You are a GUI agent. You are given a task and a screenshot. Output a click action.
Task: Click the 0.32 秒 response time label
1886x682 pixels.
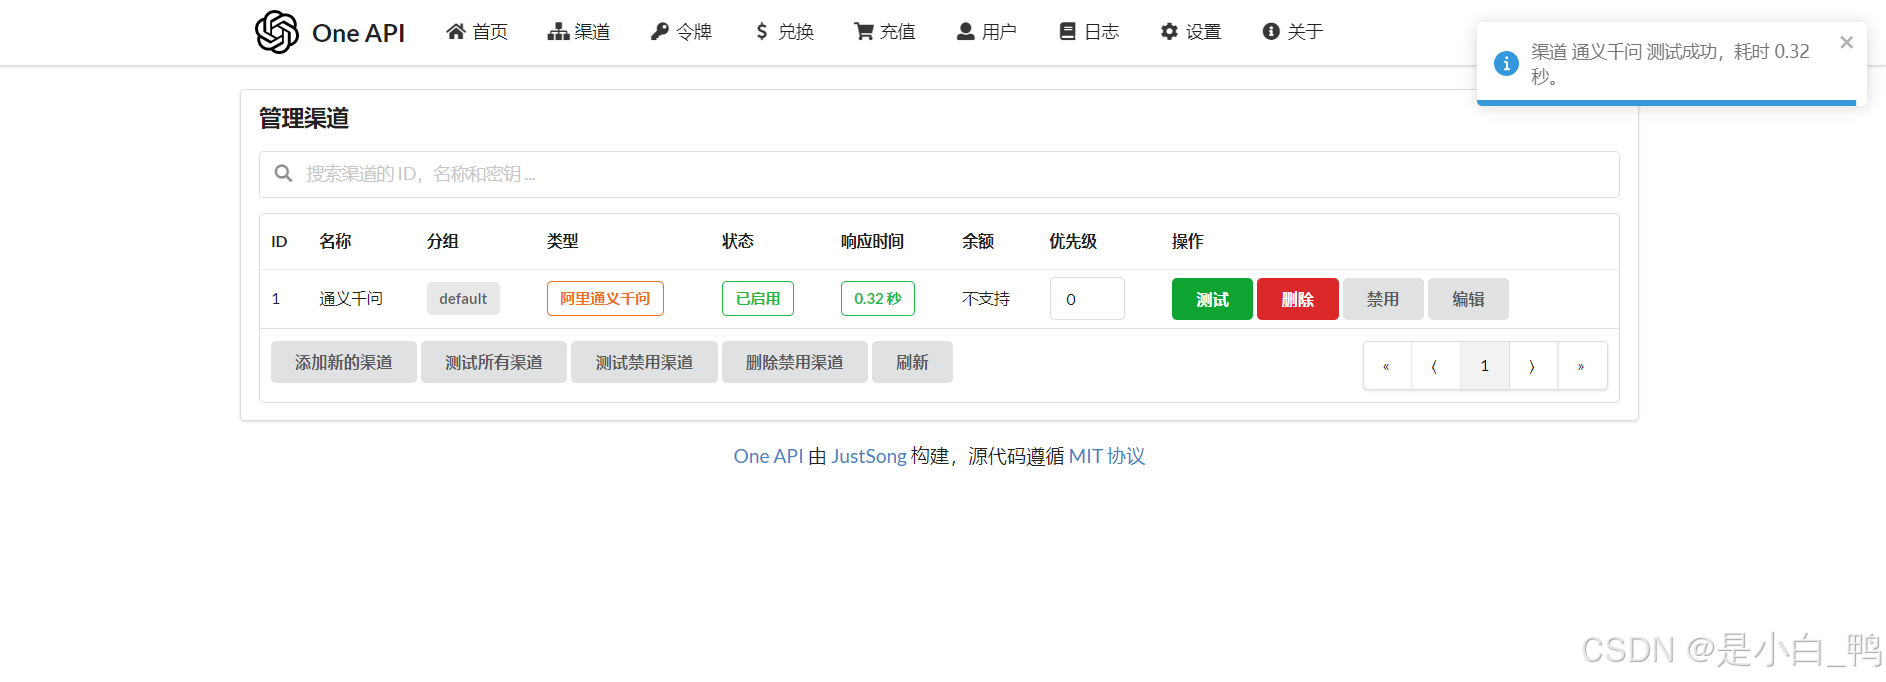(878, 299)
